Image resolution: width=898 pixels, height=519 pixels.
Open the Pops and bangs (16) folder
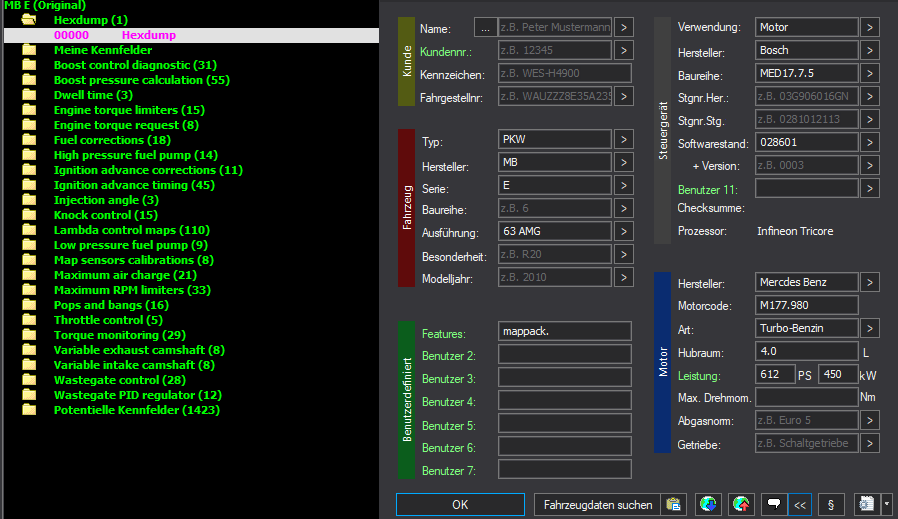pos(111,305)
